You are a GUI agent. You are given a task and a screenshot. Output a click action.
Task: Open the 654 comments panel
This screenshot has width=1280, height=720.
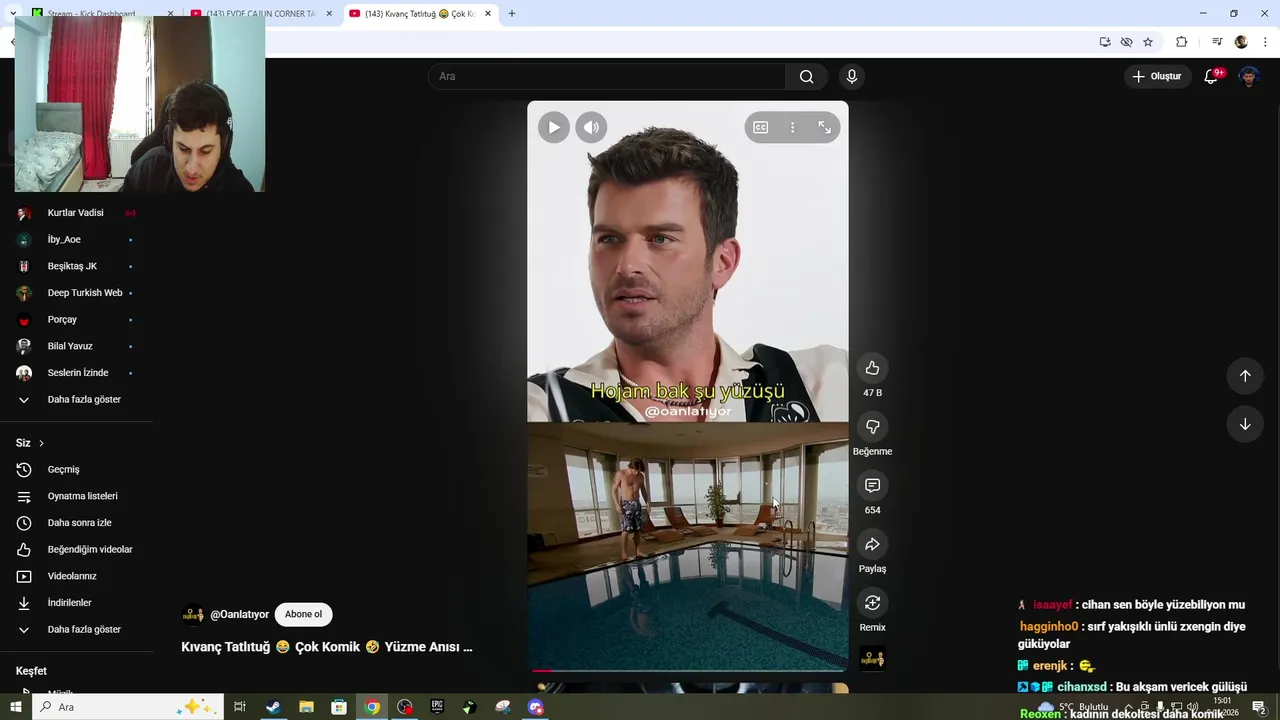coord(872,485)
